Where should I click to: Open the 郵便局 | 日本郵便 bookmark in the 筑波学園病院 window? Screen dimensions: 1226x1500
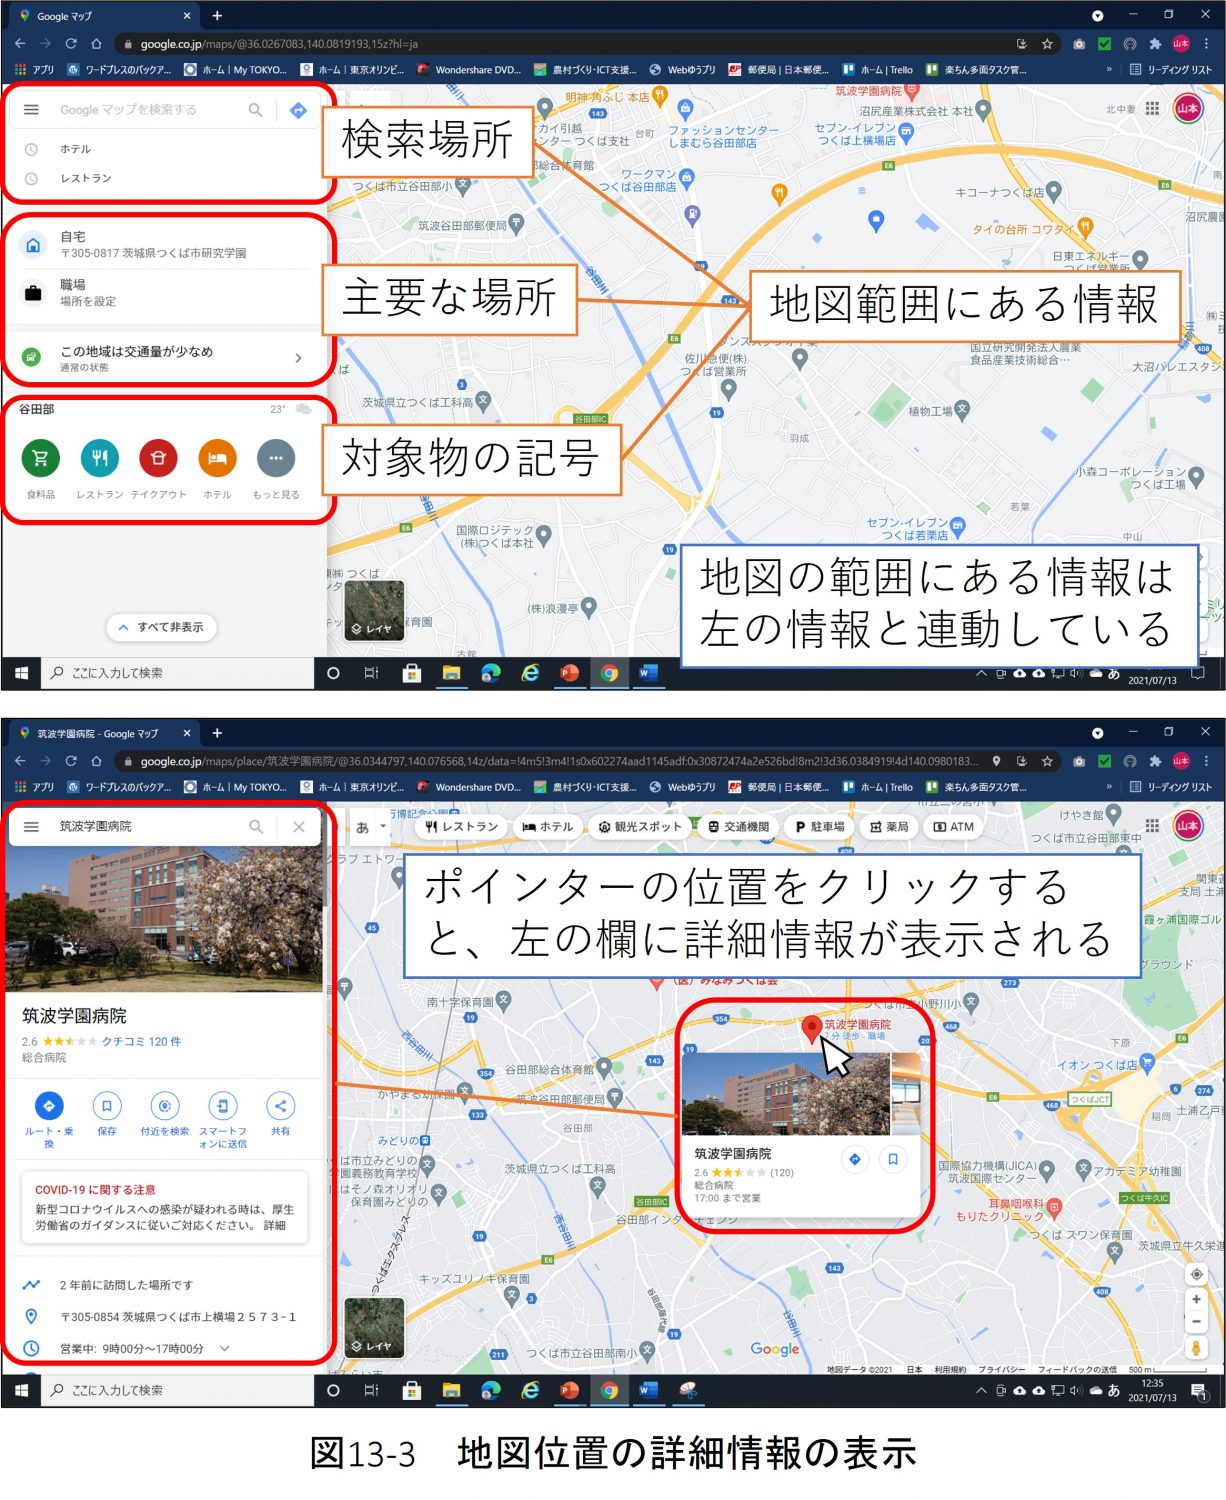coord(779,787)
